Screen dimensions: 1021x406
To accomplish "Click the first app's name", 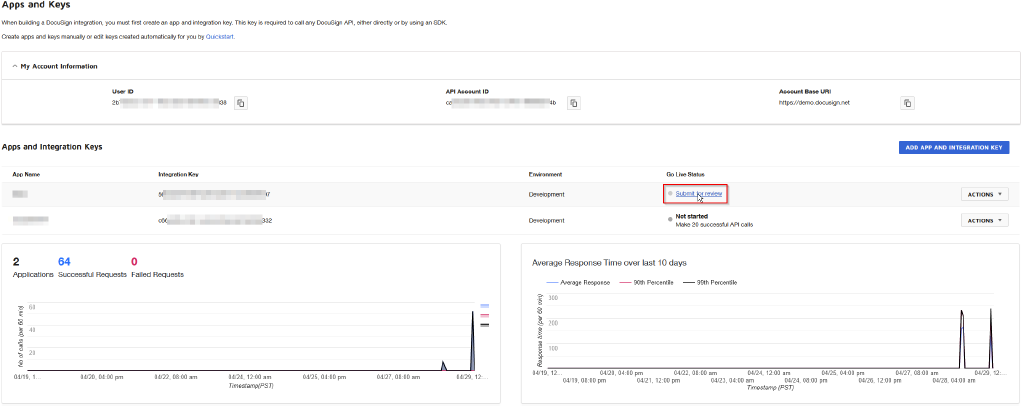I will coord(20,194).
